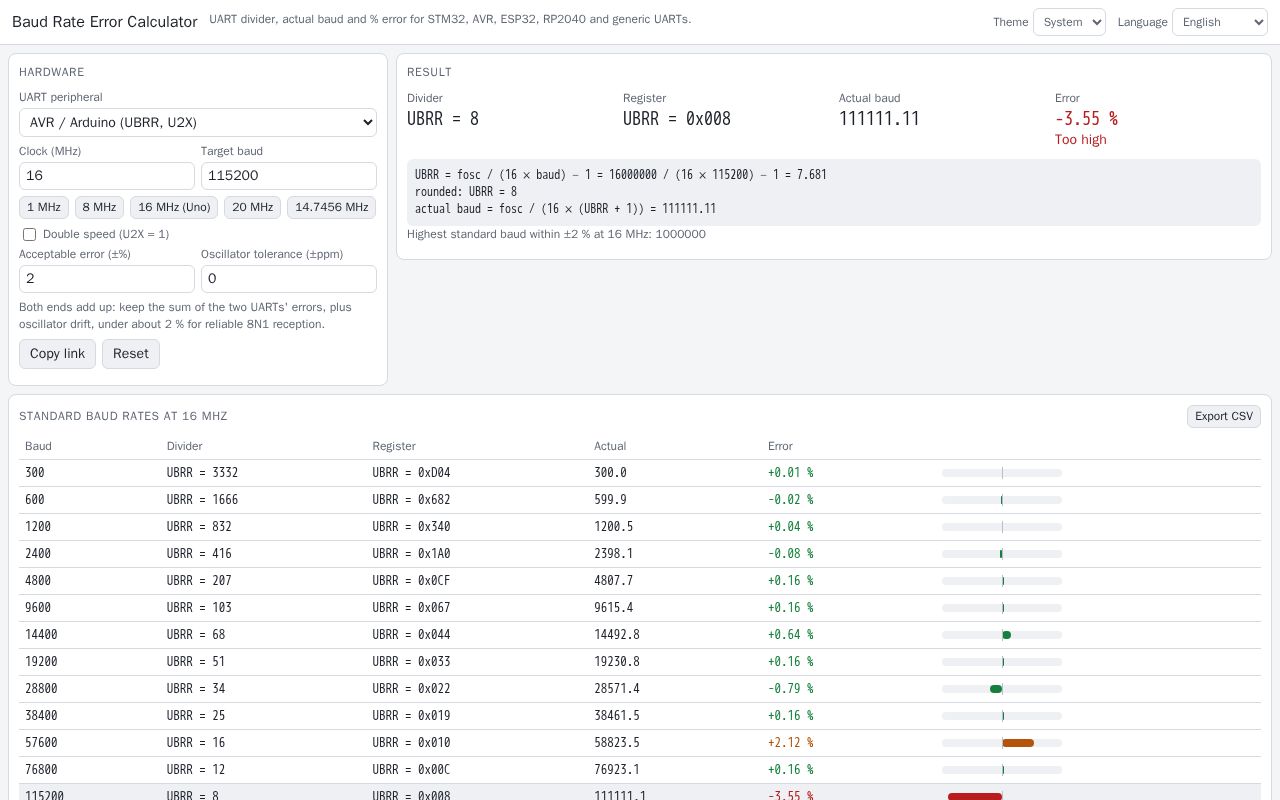Viewport: 1280px width, 800px height.
Task: Focus the Target baud input field
Action: click(x=289, y=176)
